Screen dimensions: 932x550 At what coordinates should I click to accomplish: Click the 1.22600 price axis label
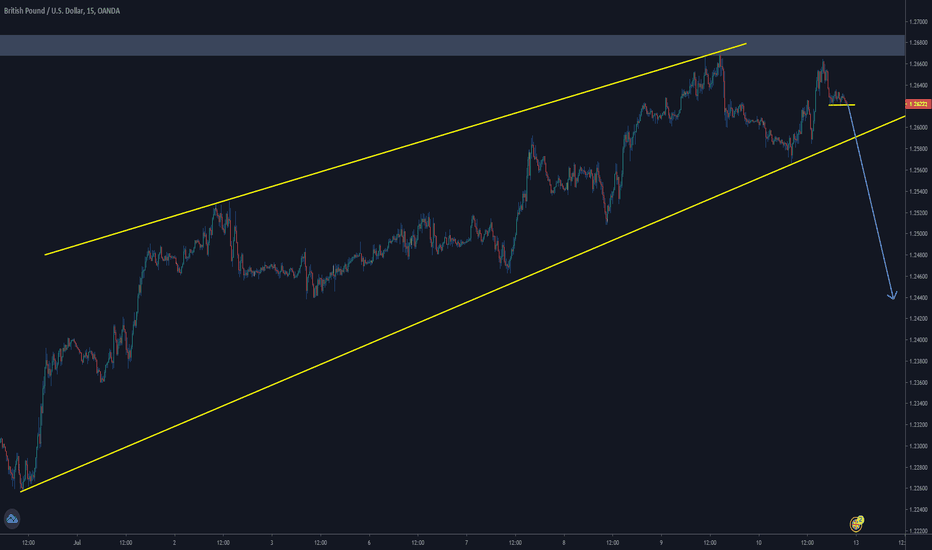click(918, 488)
